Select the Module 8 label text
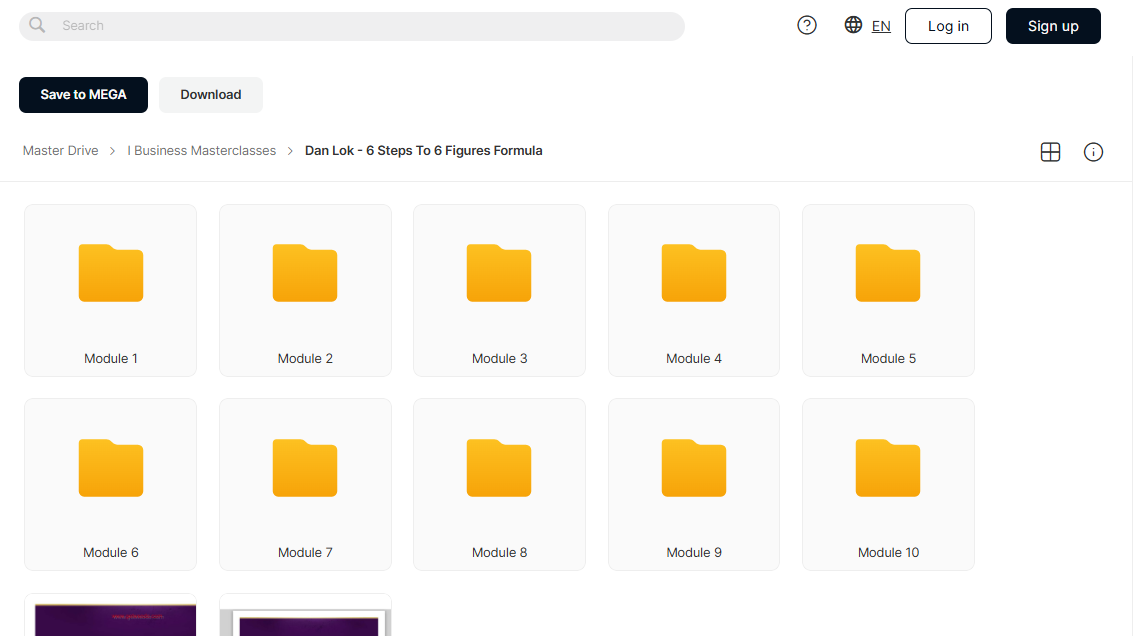 (x=499, y=552)
